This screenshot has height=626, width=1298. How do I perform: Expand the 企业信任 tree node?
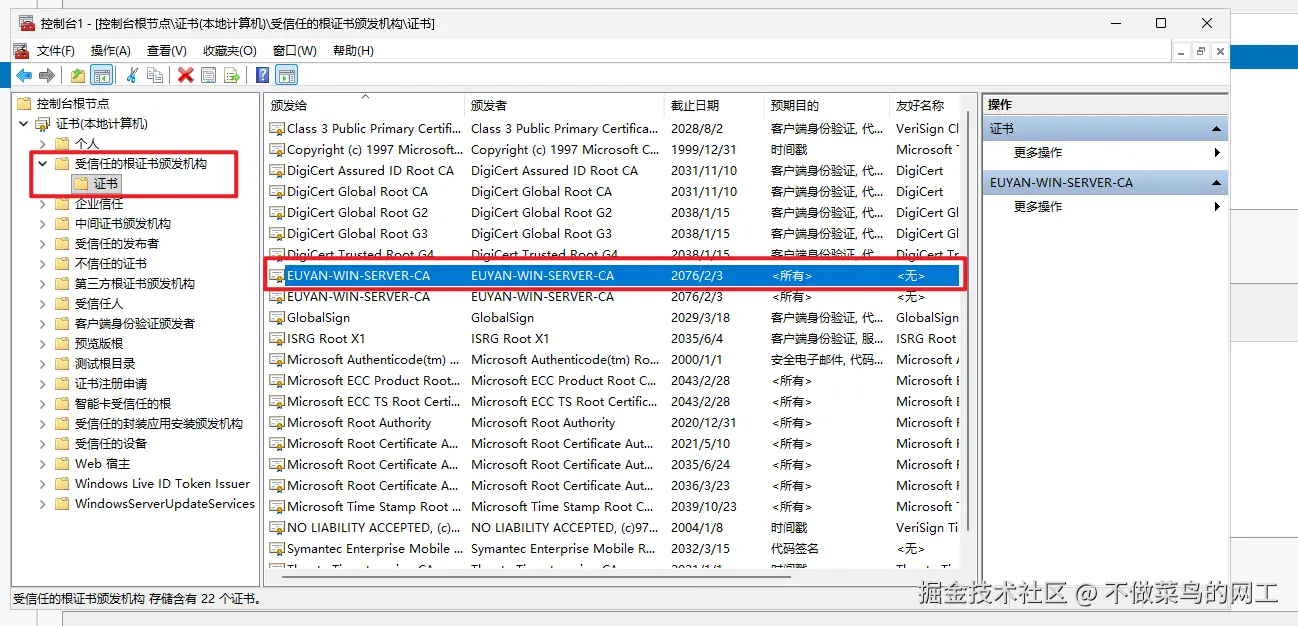(x=43, y=203)
